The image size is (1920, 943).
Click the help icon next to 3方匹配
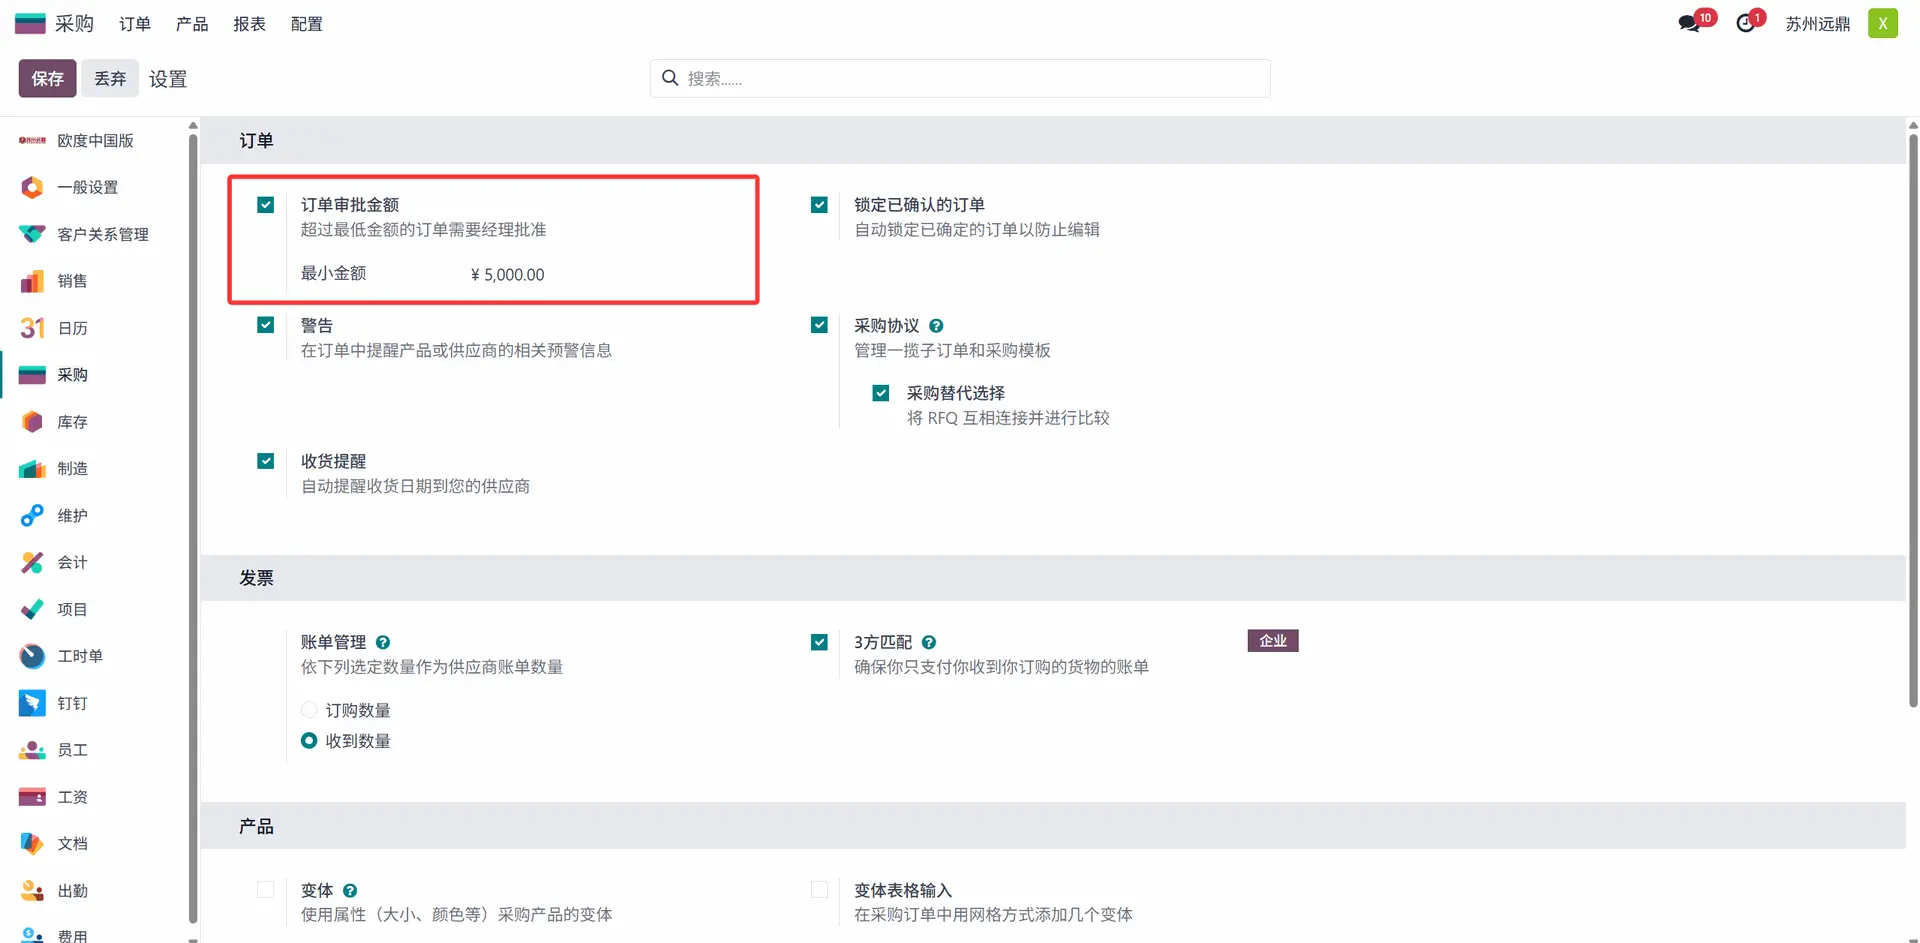pyautogui.click(x=929, y=643)
